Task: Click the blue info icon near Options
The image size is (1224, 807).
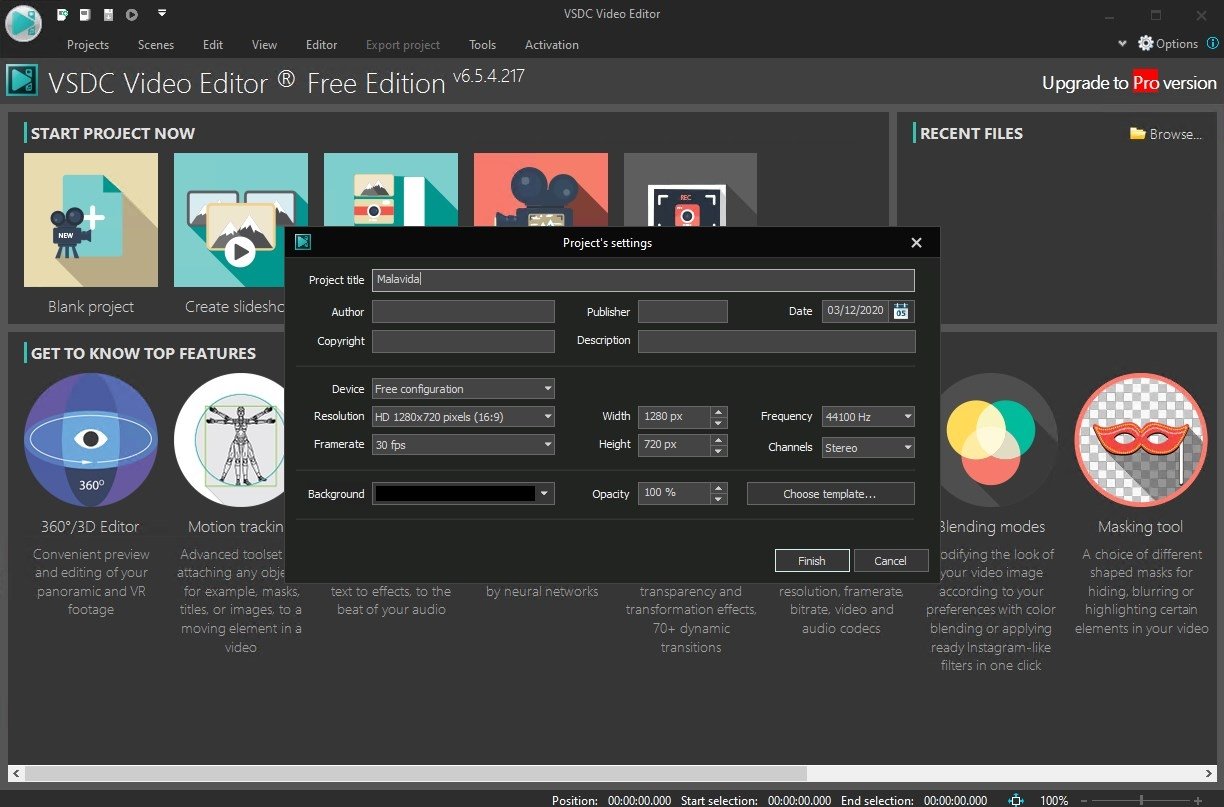Action: click(1213, 43)
